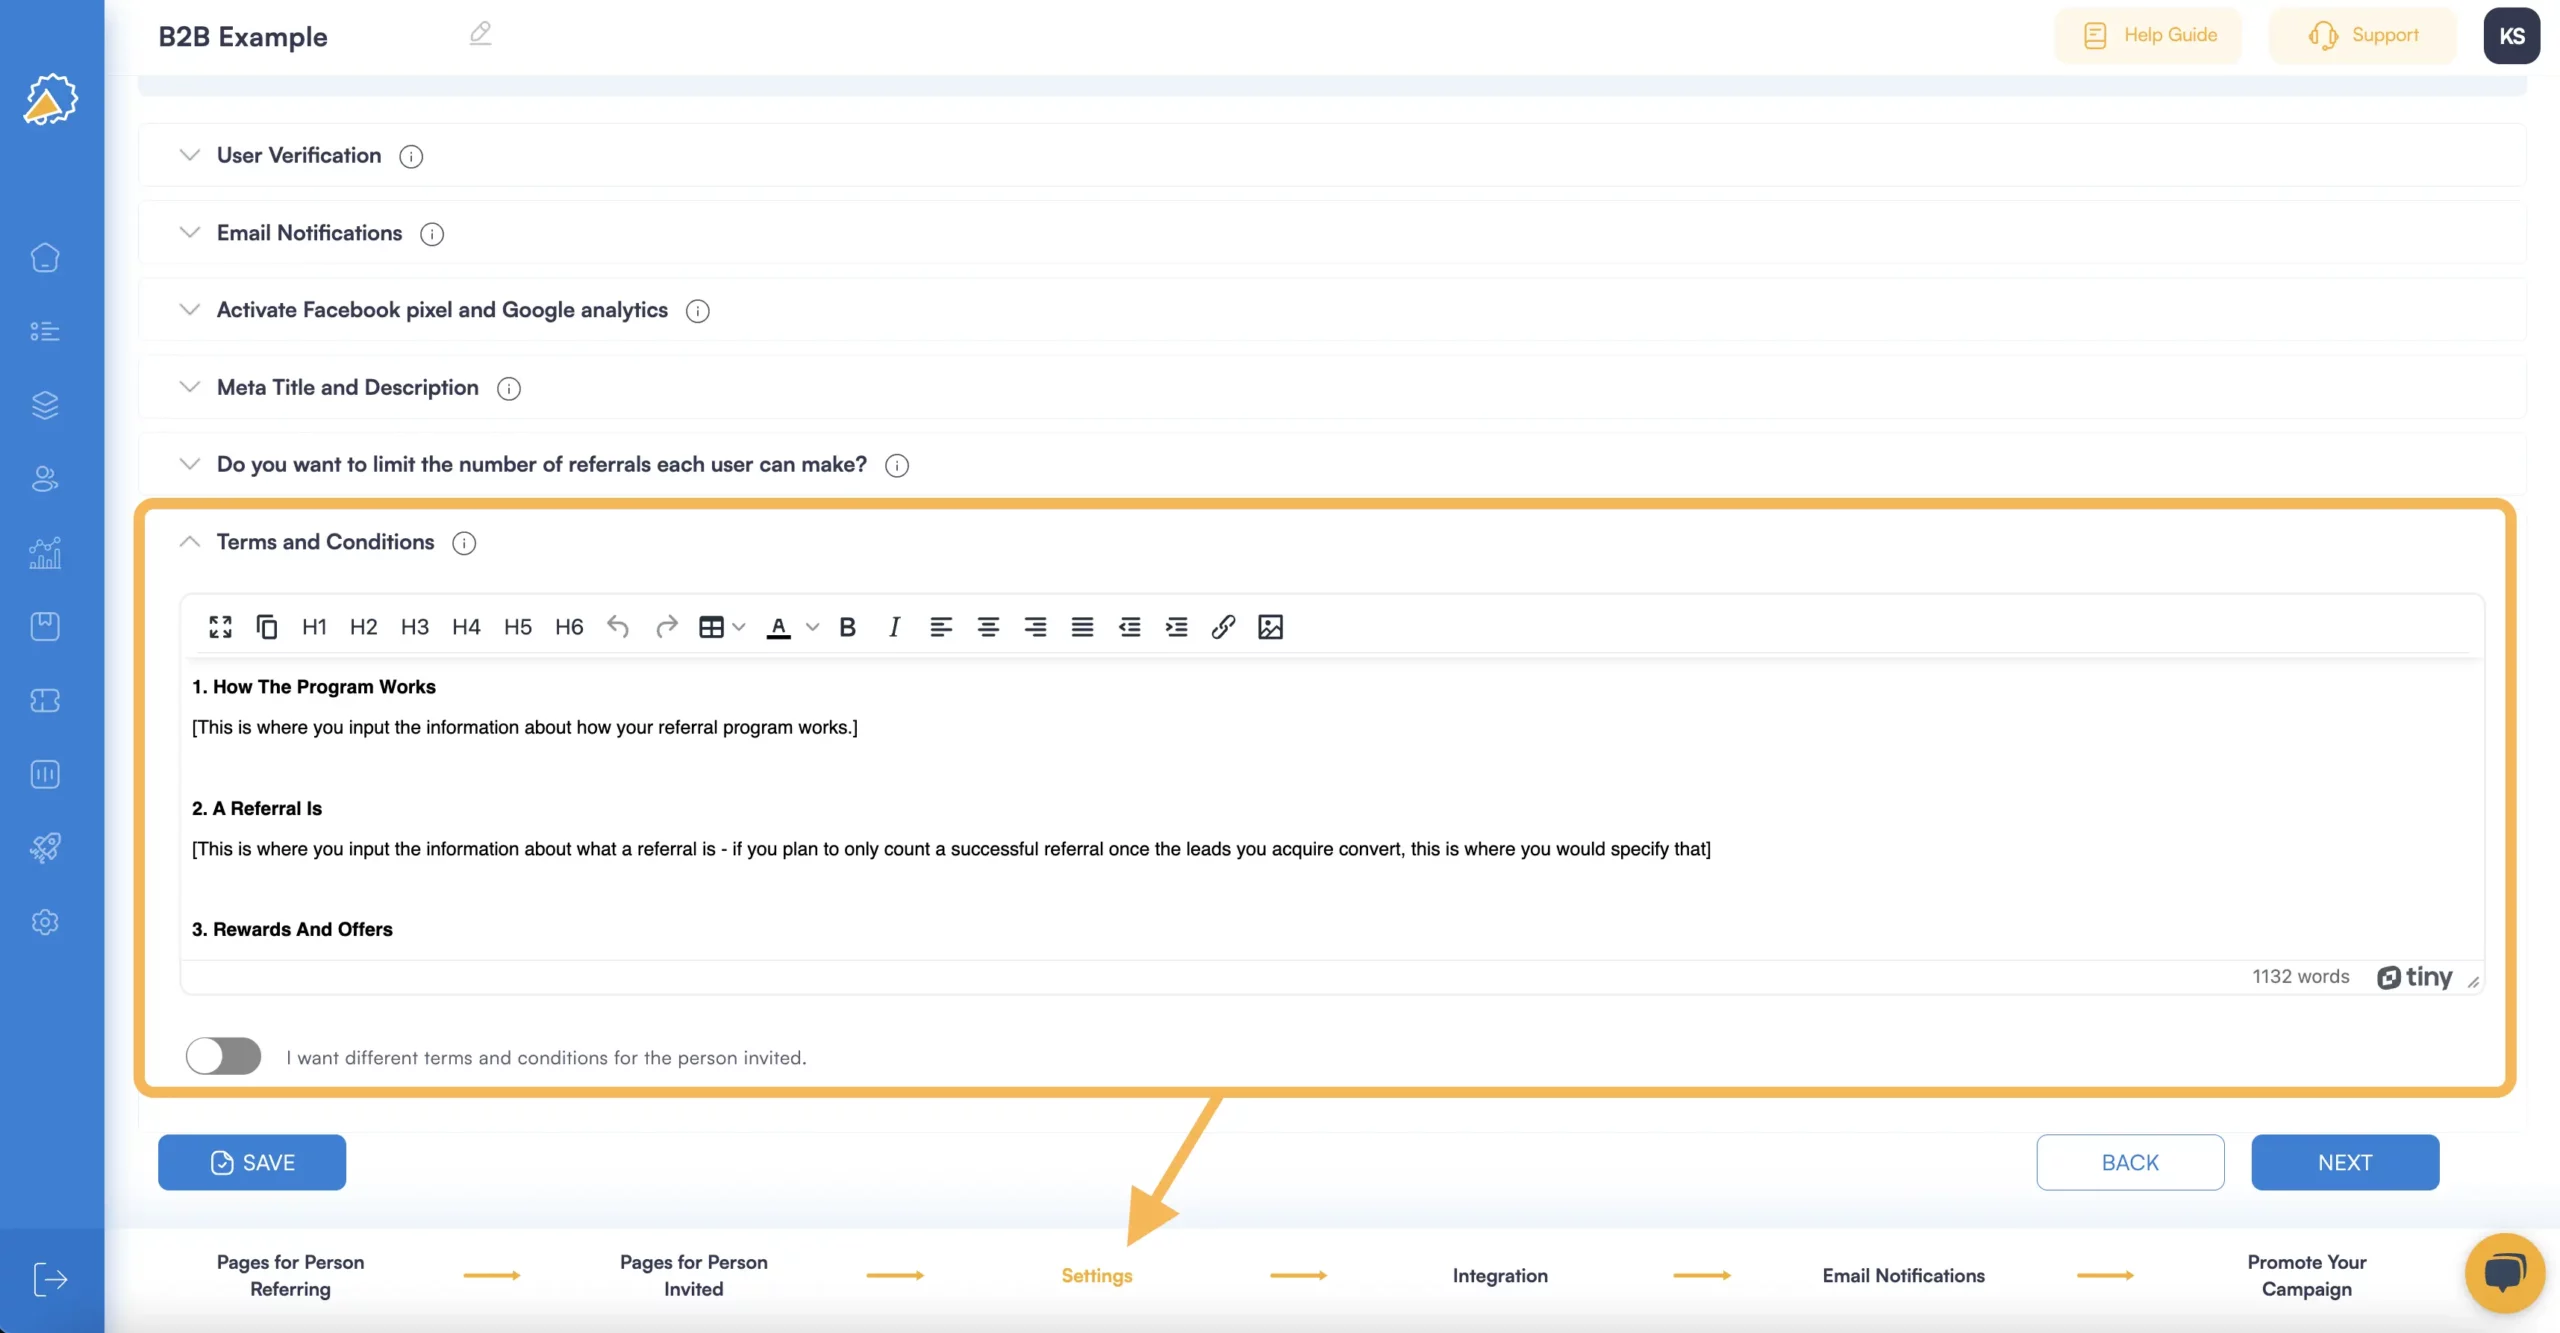The height and width of the screenshot is (1333, 2560).
Task: Select H4 heading format
Action: pyautogui.click(x=466, y=628)
